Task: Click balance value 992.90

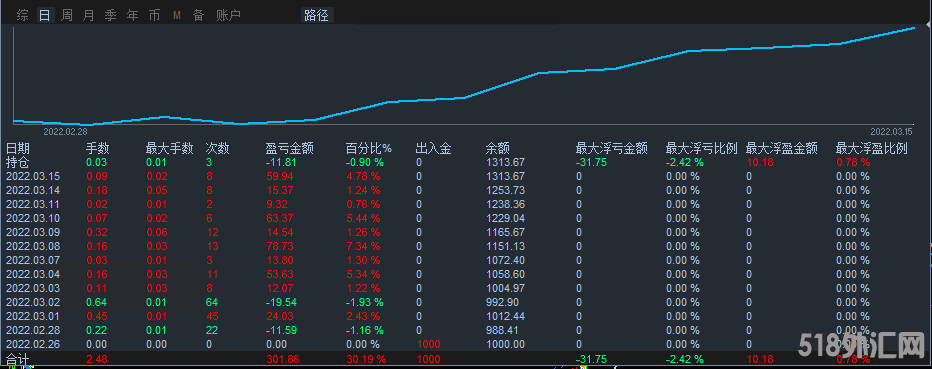Action: point(502,302)
